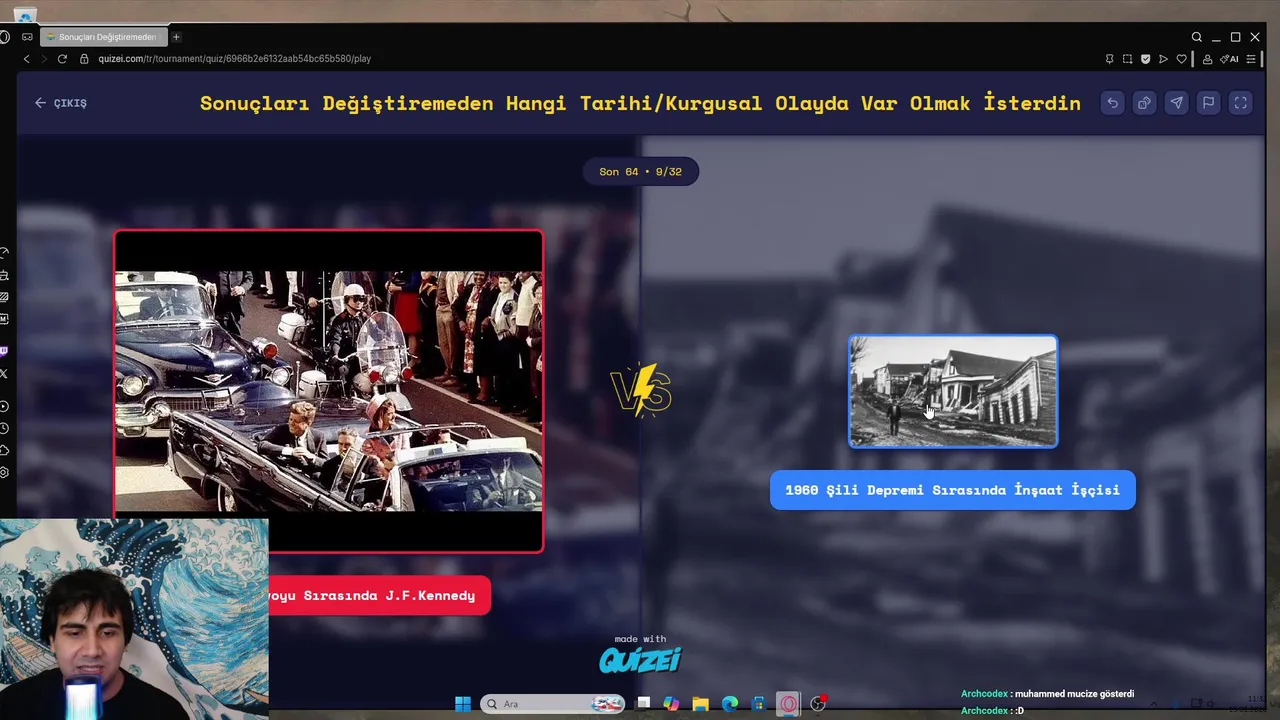
Task: Open Microsoft Edge from the taskbar
Action: [x=730, y=704]
